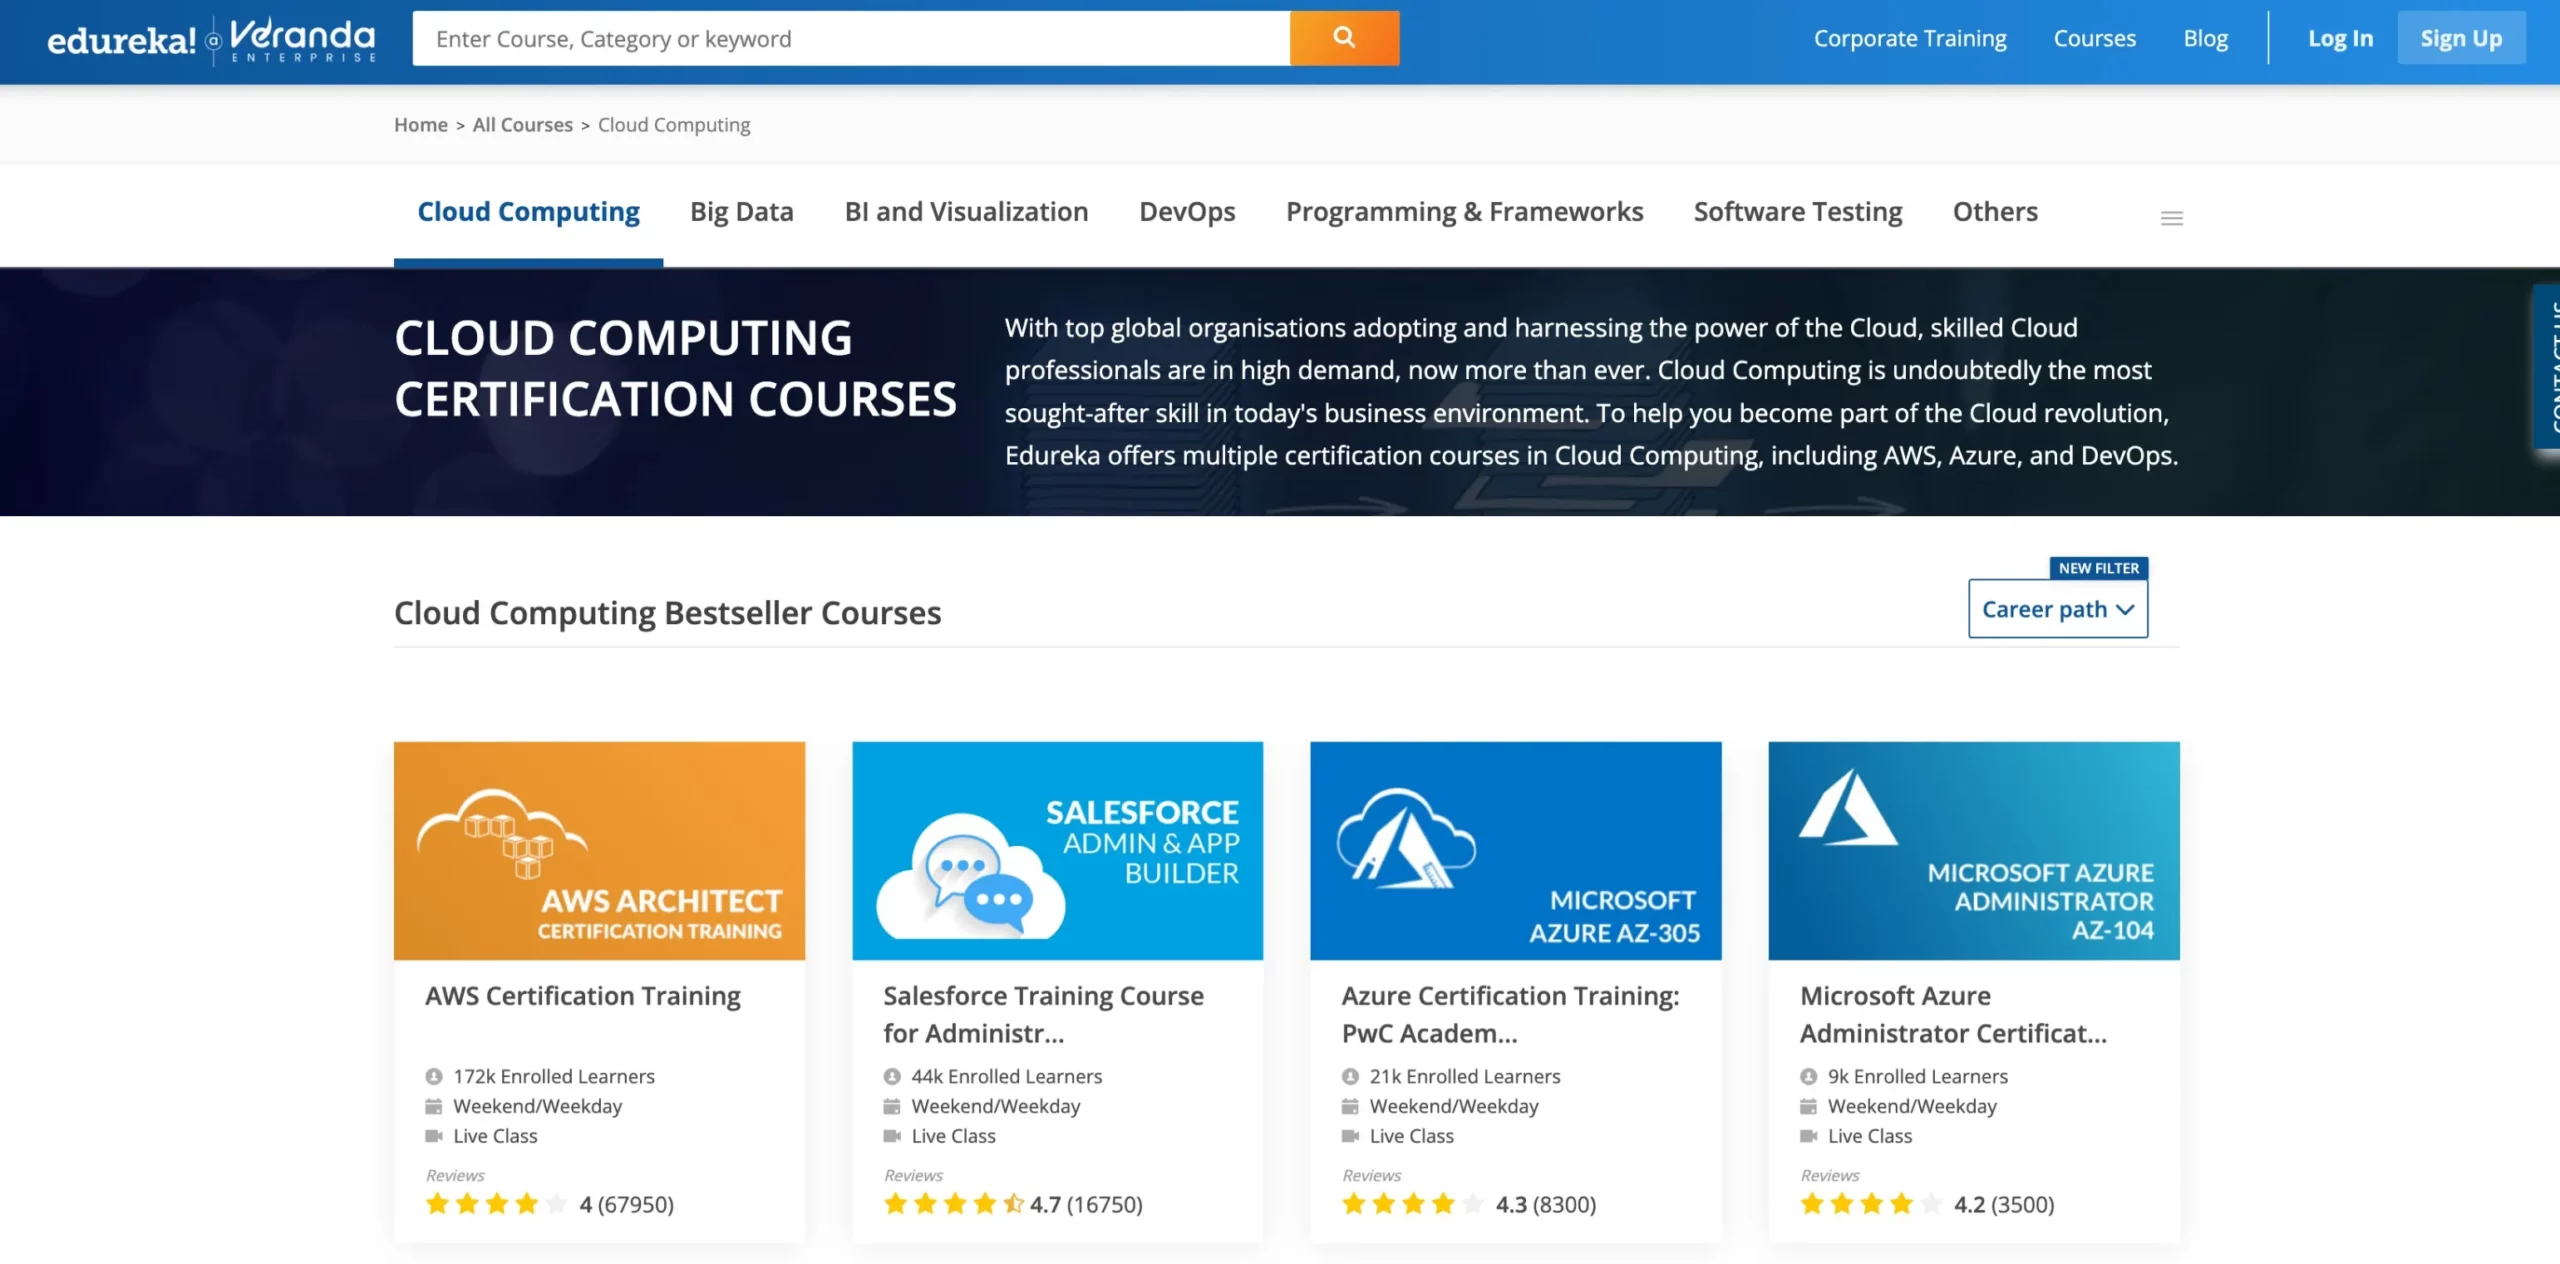
Task: Open the Others category tab
Action: 1995,212
